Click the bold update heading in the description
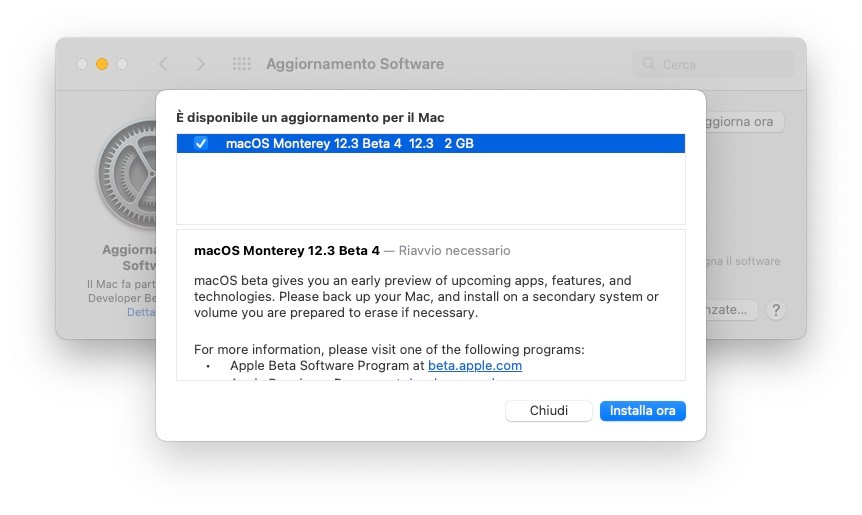The height and width of the screenshot is (515, 862). (287, 250)
